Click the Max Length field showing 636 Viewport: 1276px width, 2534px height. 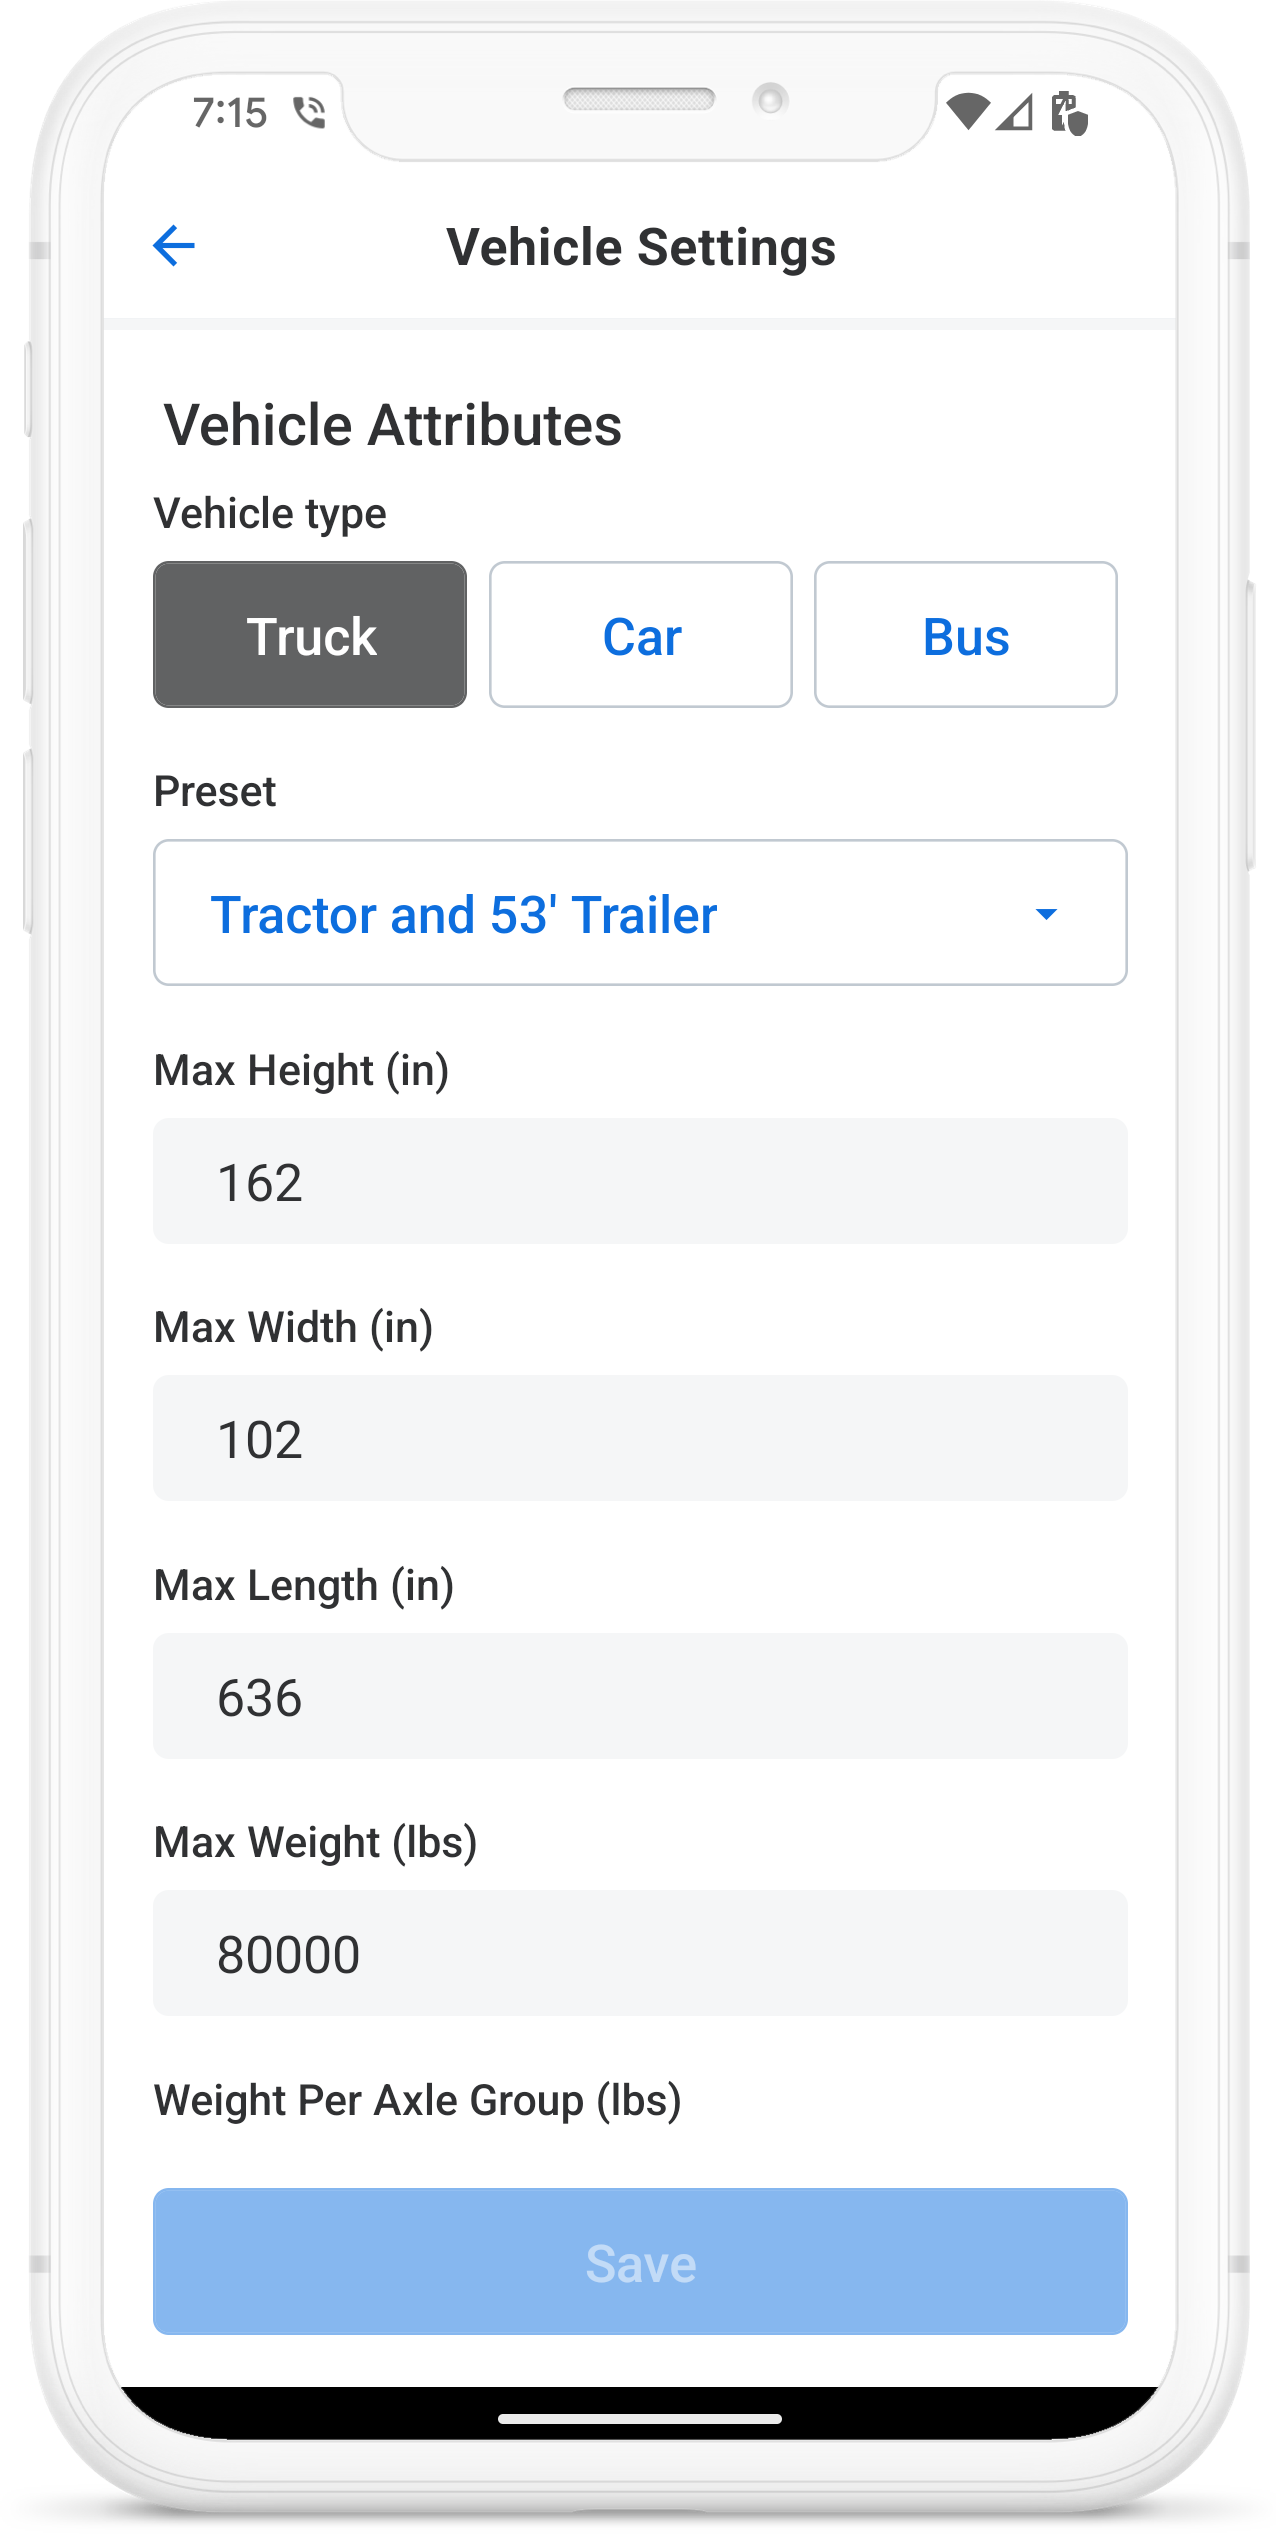point(640,1696)
